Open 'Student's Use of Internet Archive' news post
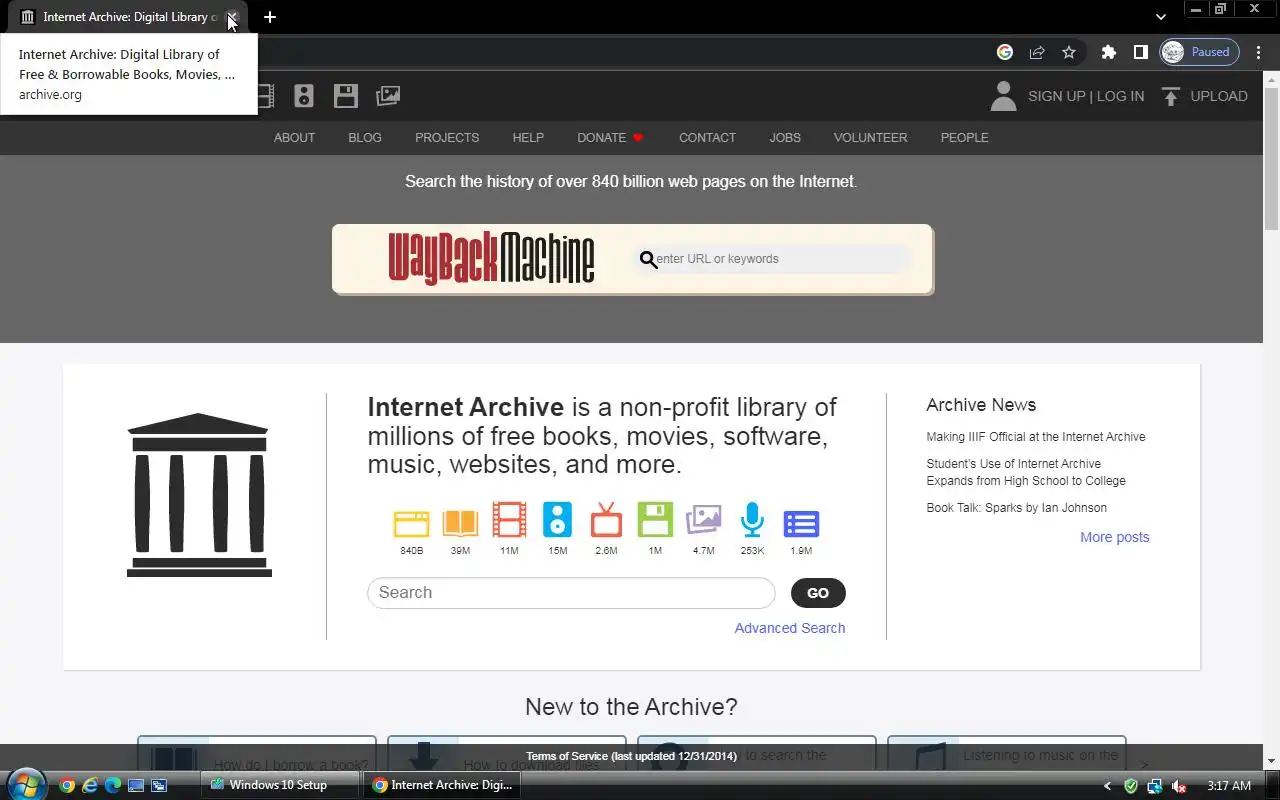The height and width of the screenshot is (800, 1280). (1026, 472)
